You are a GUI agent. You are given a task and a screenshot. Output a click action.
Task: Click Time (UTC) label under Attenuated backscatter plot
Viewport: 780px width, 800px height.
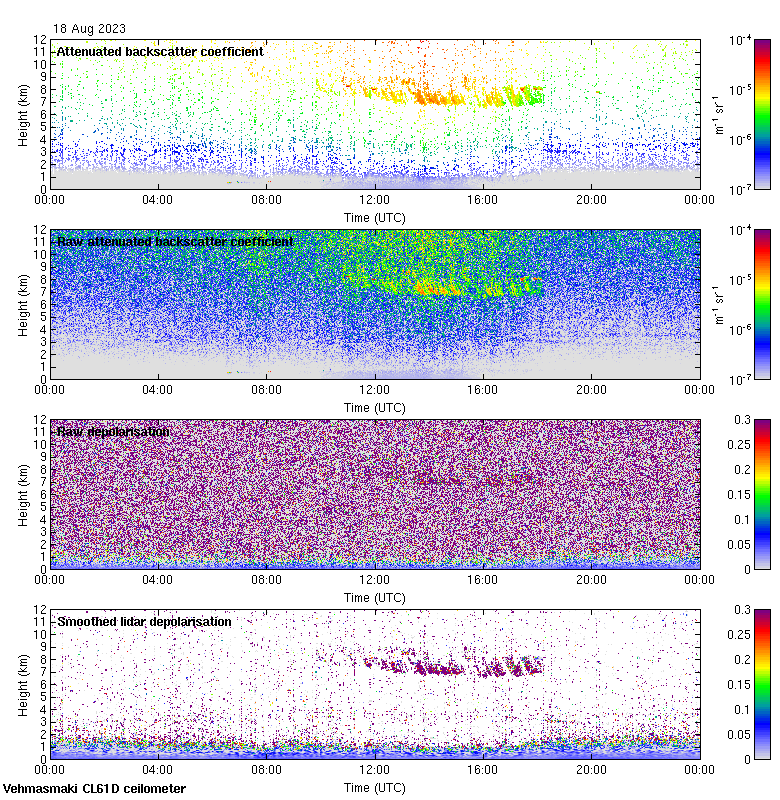tap(375, 218)
